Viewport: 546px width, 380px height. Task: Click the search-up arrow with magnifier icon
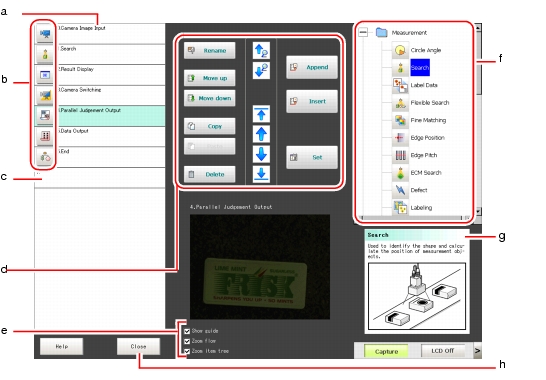[x=261, y=51]
